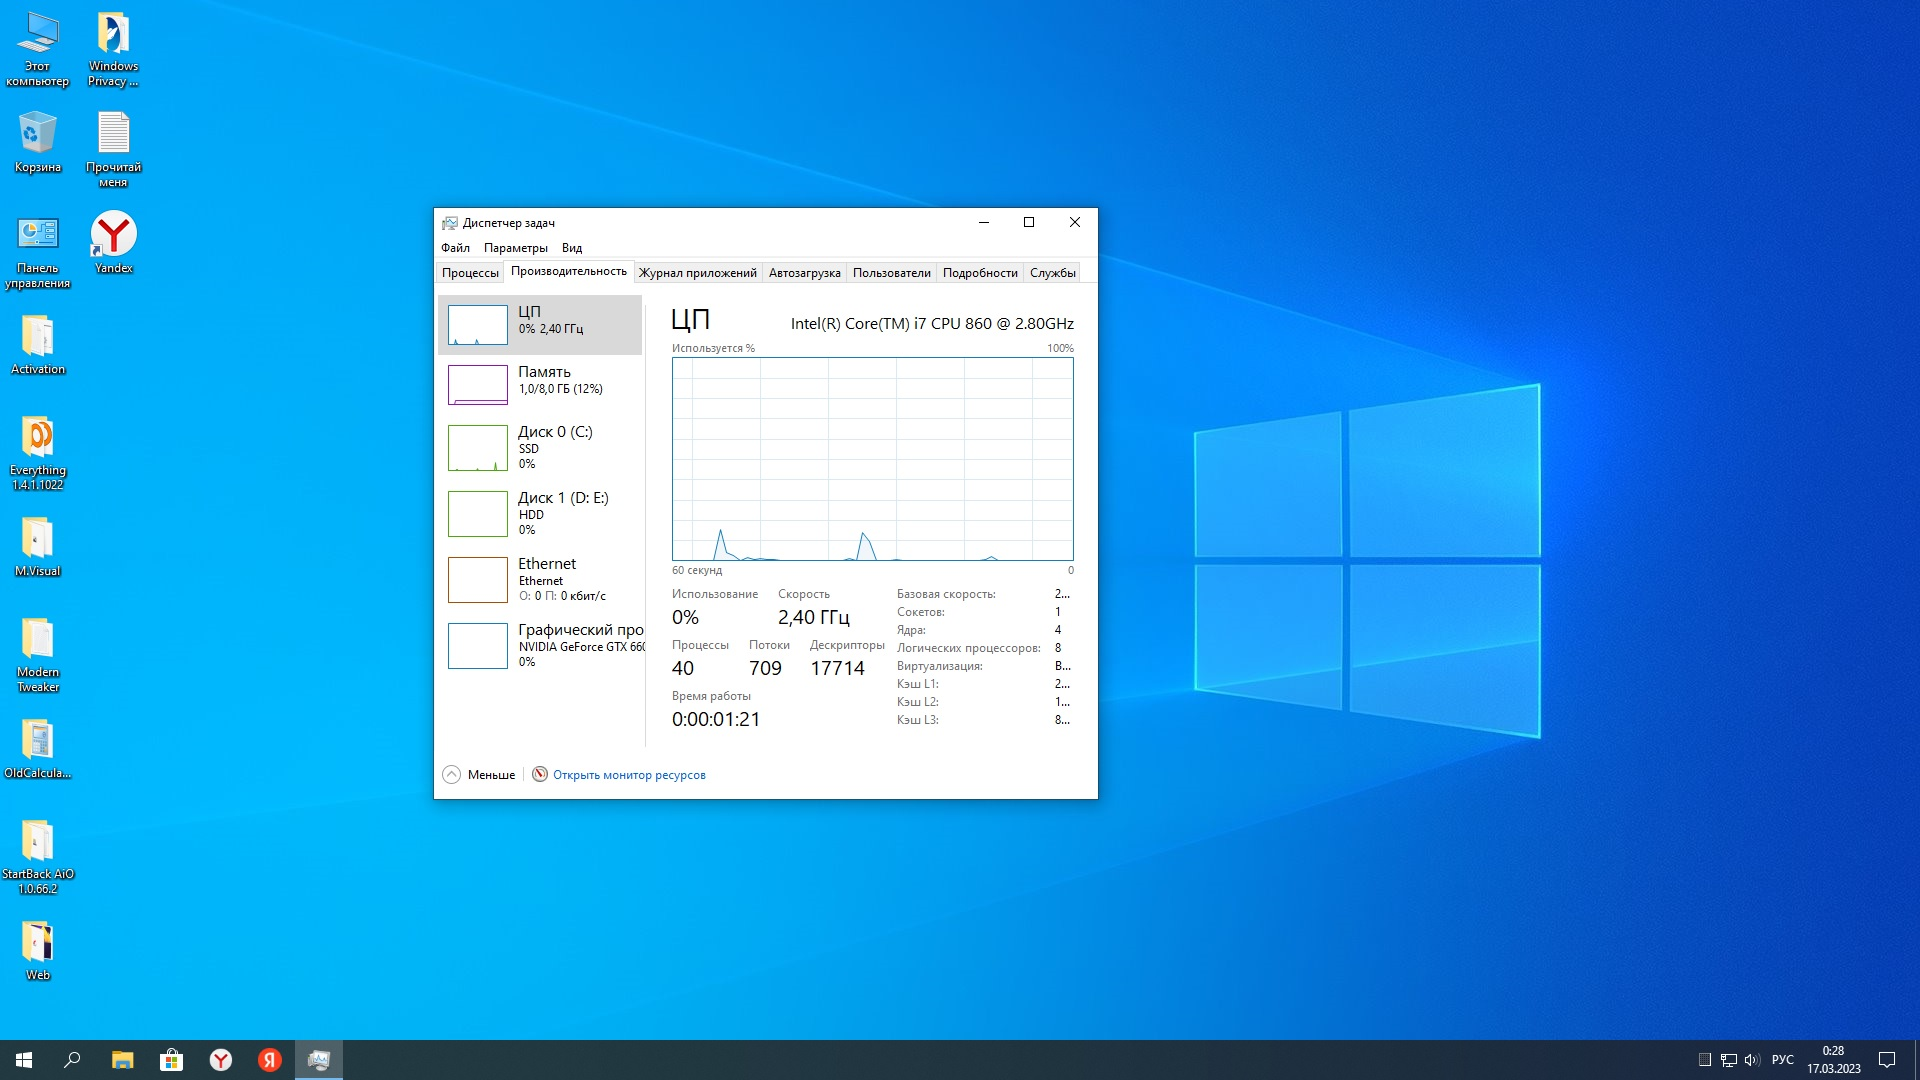Expand the Вид menu
This screenshot has width=1920, height=1080.
coord(571,248)
